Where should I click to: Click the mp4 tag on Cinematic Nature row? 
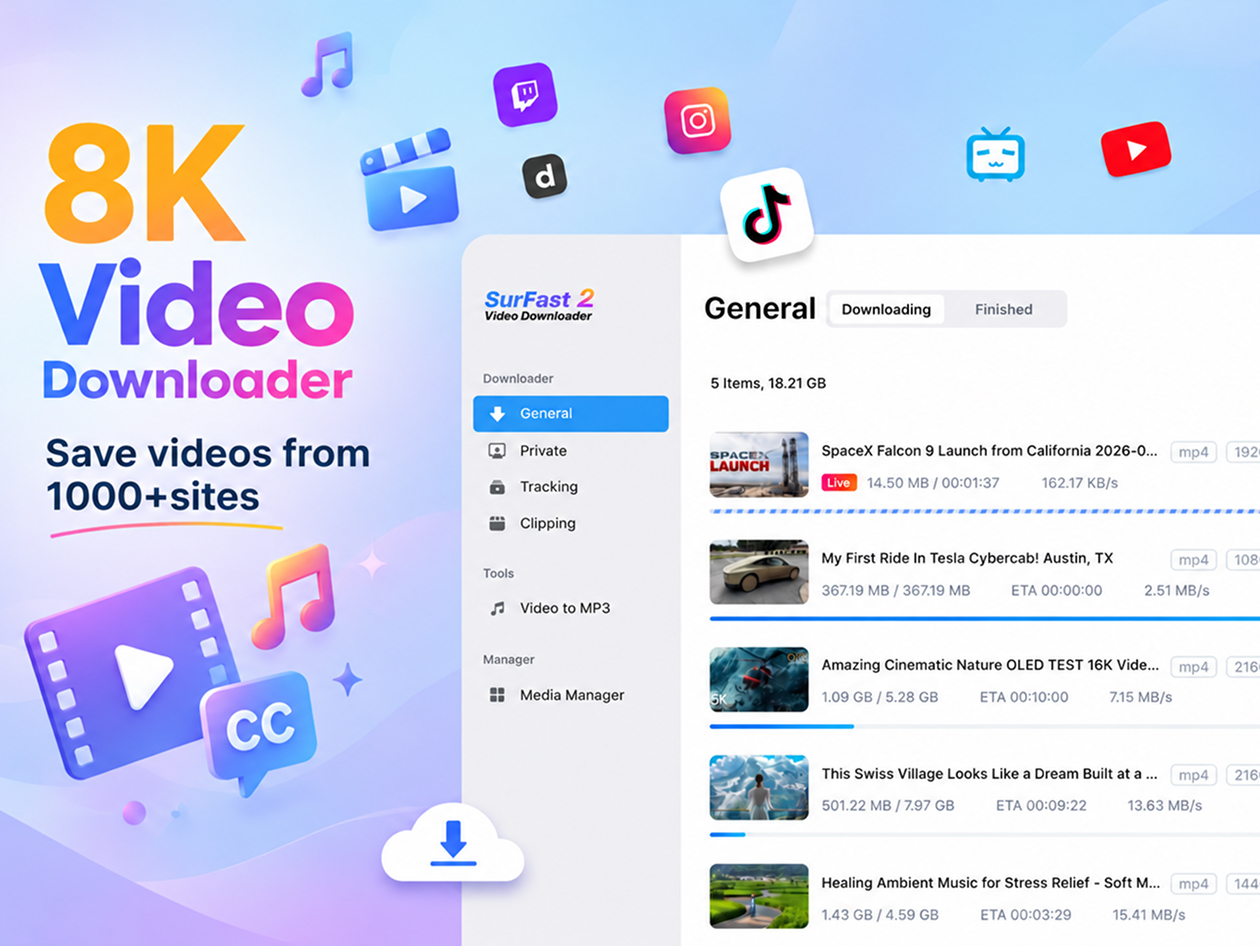pos(1194,667)
